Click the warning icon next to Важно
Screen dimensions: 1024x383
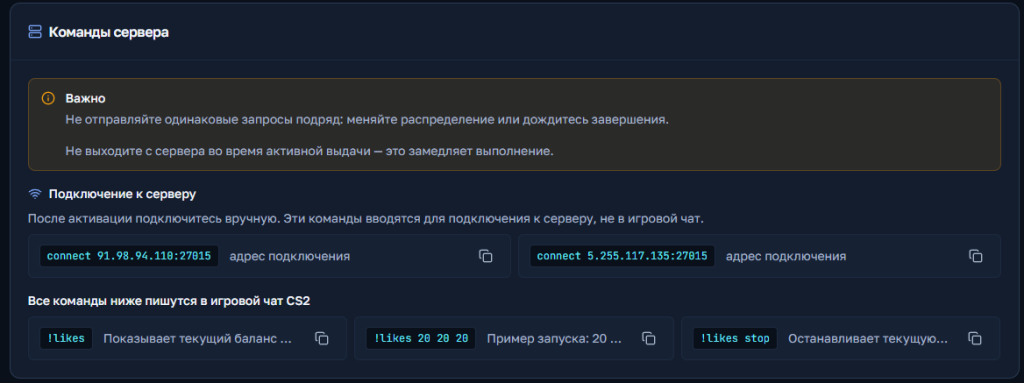(48, 98)
